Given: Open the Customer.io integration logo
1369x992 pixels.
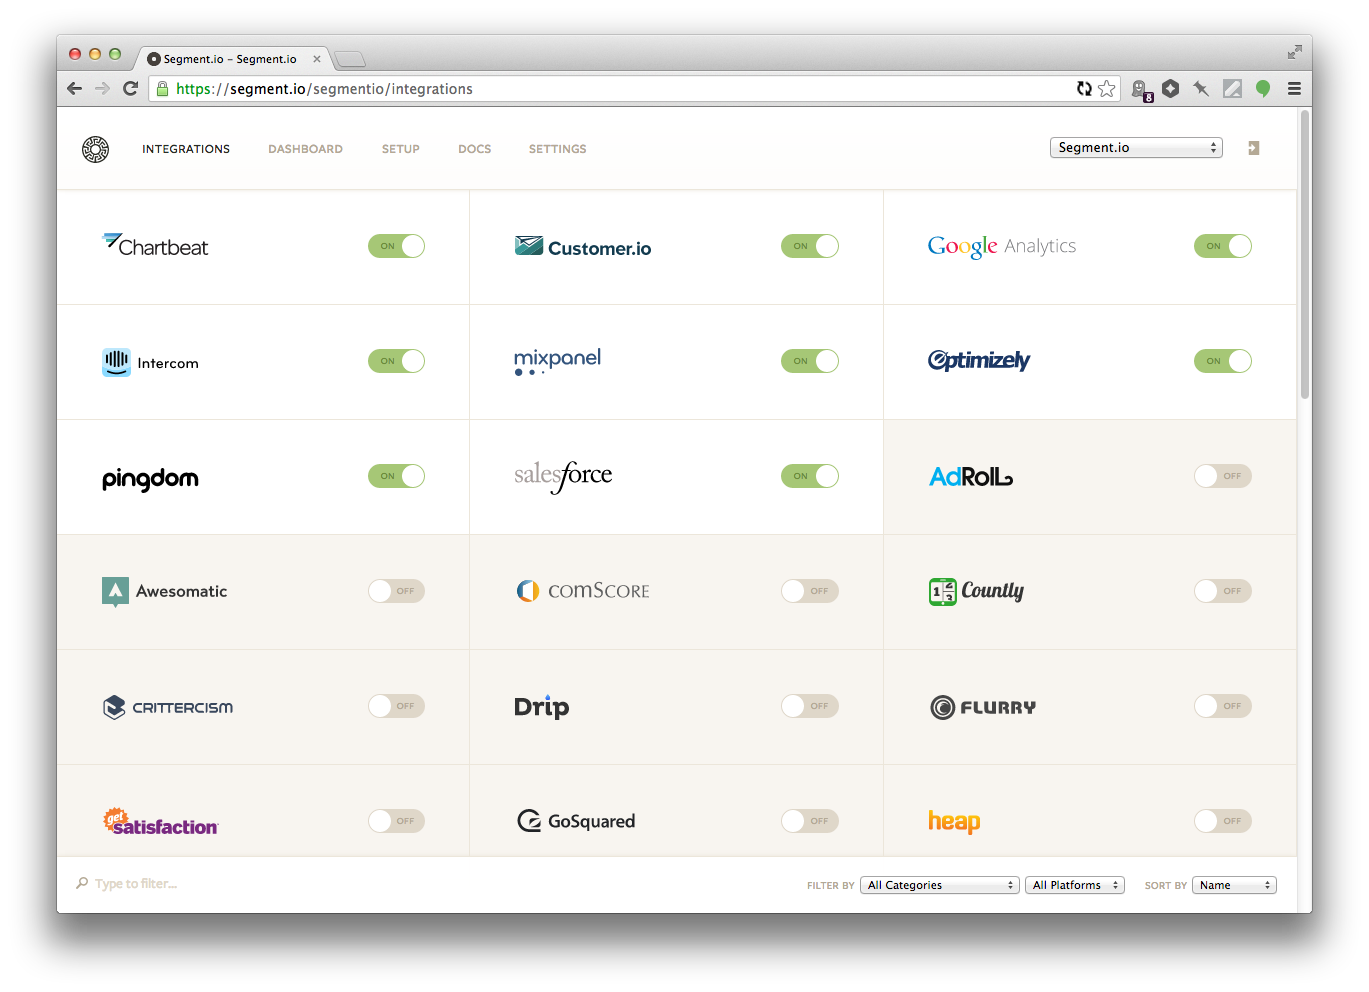Looking at the screenshot, I should pos(583,247).
